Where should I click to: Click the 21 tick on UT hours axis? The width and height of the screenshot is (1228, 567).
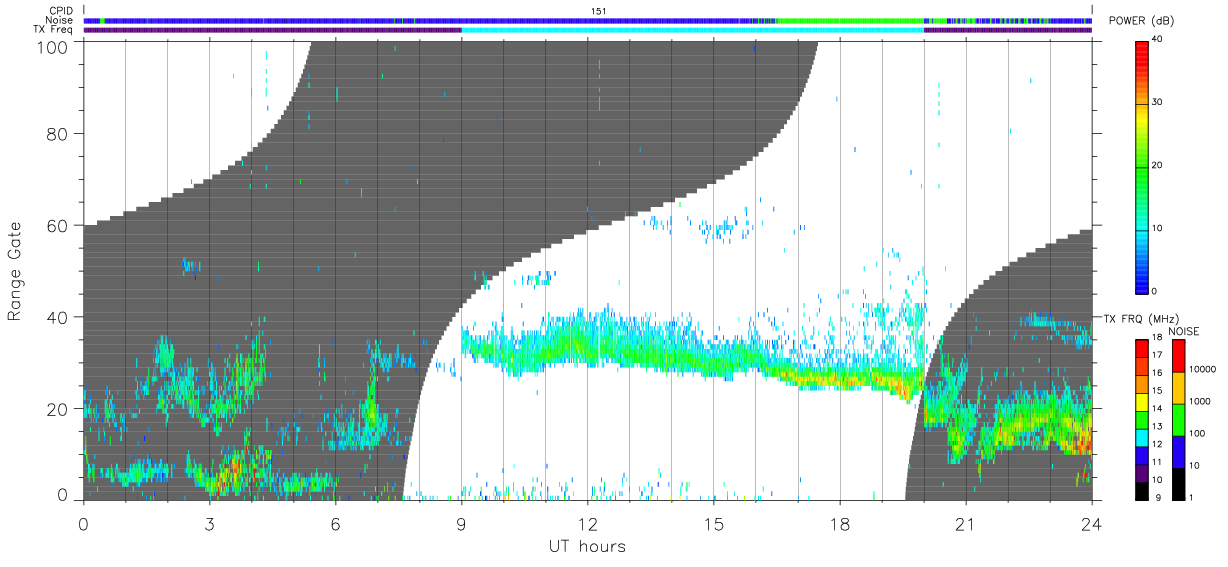[x=966, y=524]
